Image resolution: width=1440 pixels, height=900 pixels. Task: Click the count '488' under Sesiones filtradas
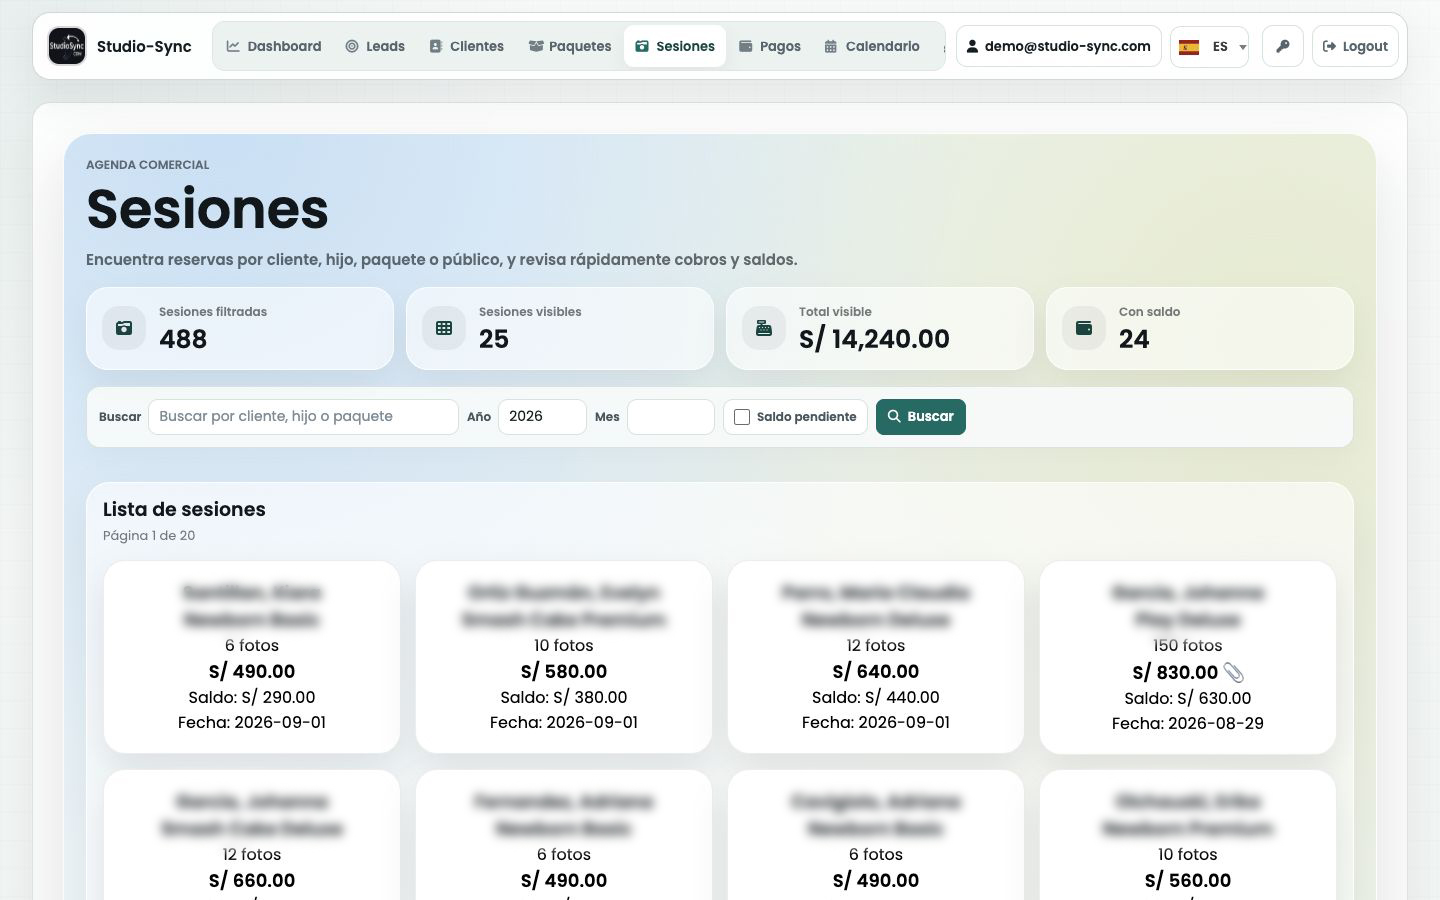(183, 339)
